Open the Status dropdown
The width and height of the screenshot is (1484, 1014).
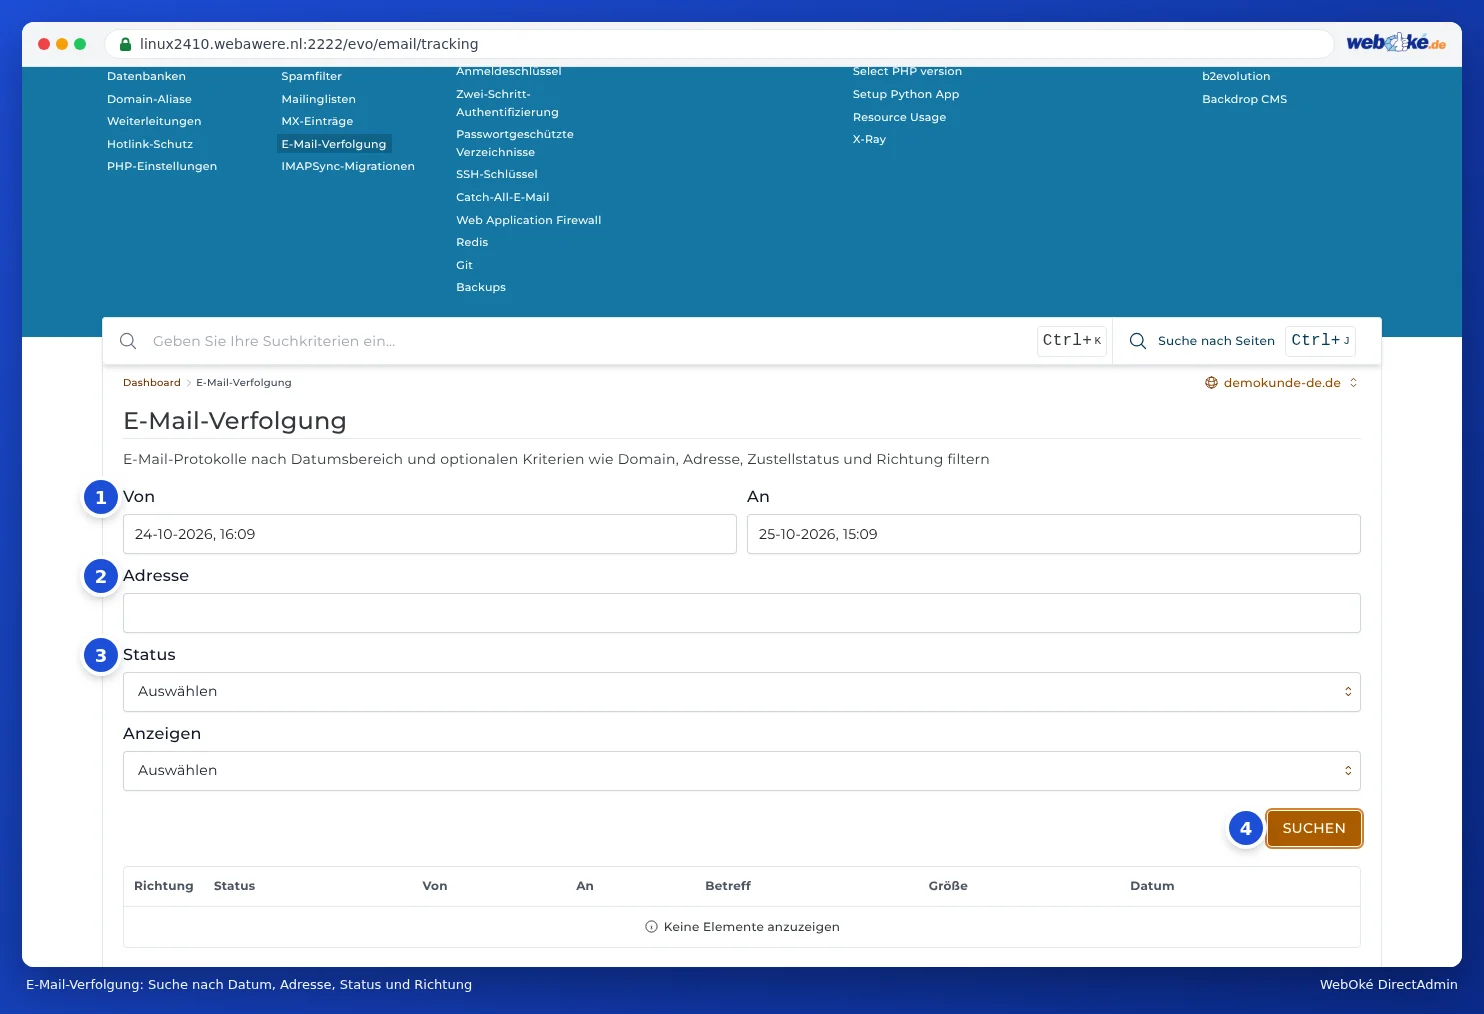click(x=742, y=692)
